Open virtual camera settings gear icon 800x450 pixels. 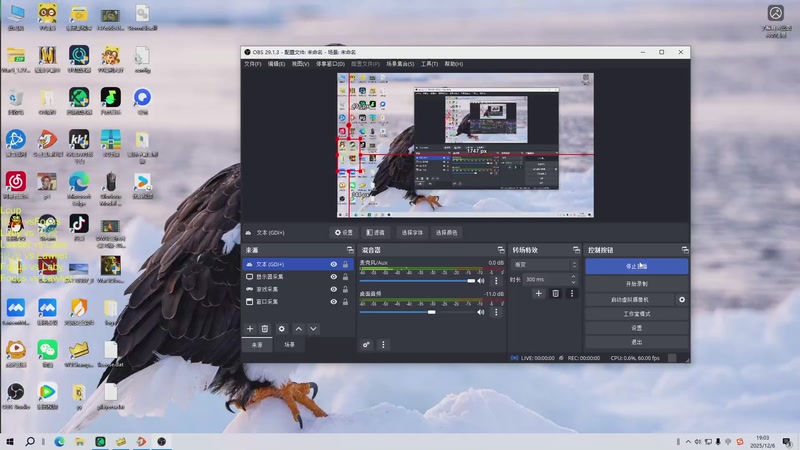(682, 299)
